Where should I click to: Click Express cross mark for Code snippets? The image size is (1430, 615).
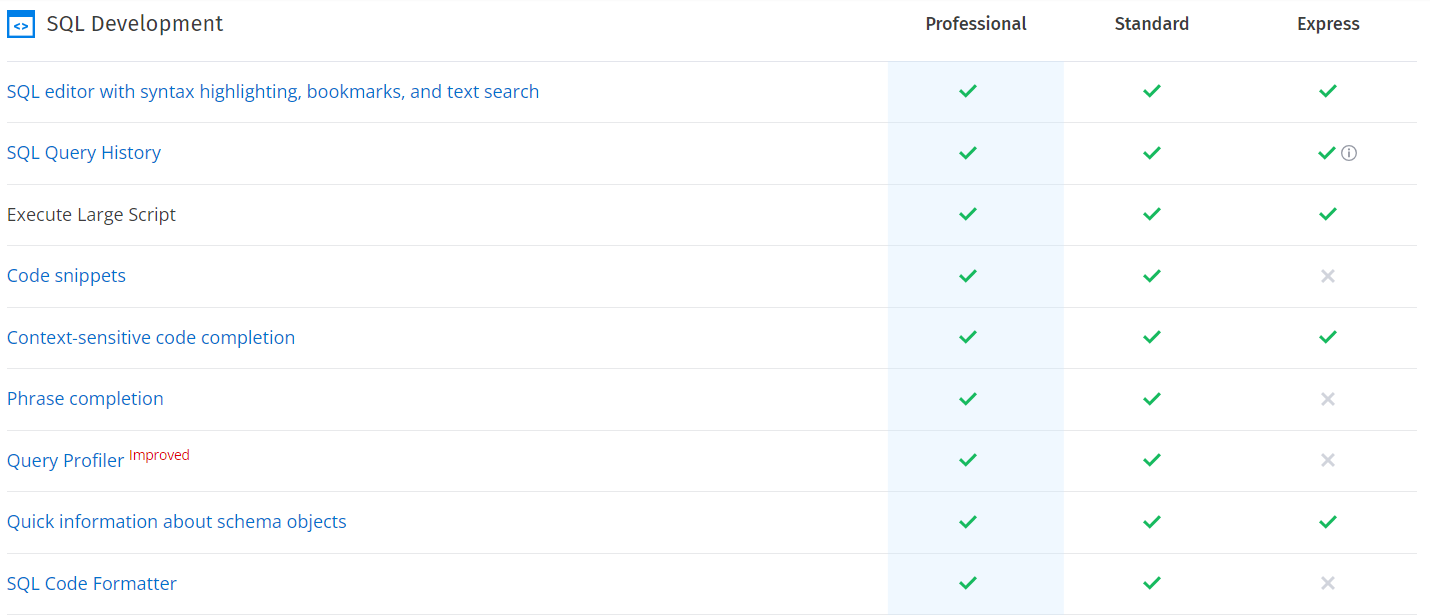tap(1327, 276)
